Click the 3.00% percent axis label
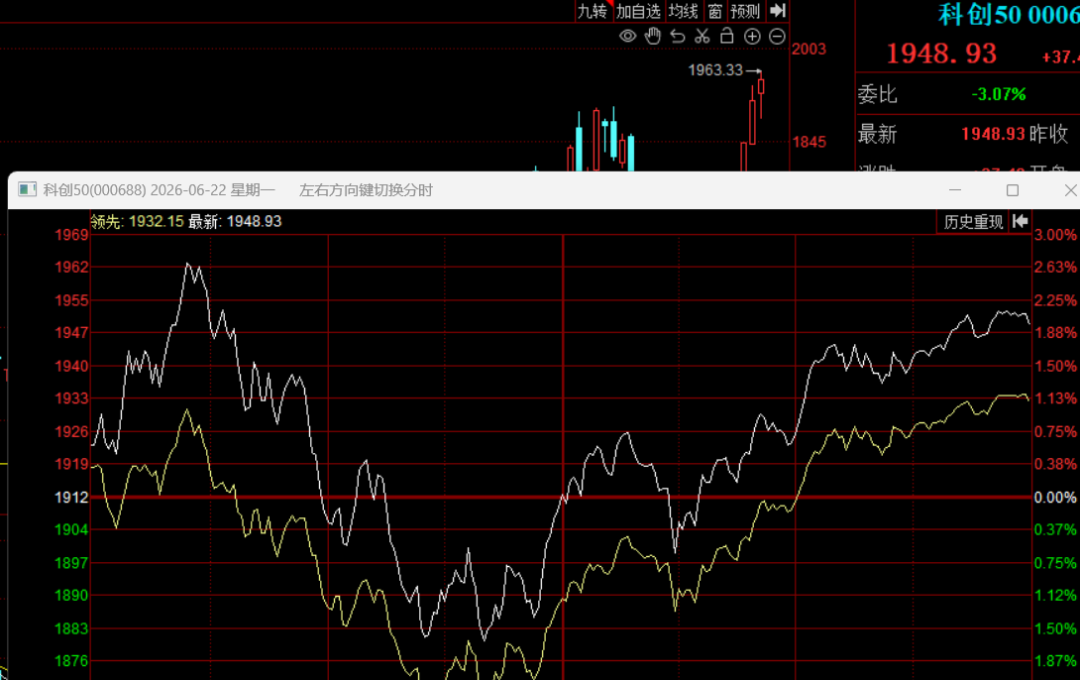1080x680 pixels. pyautogui.click(x=1055, y=235)
